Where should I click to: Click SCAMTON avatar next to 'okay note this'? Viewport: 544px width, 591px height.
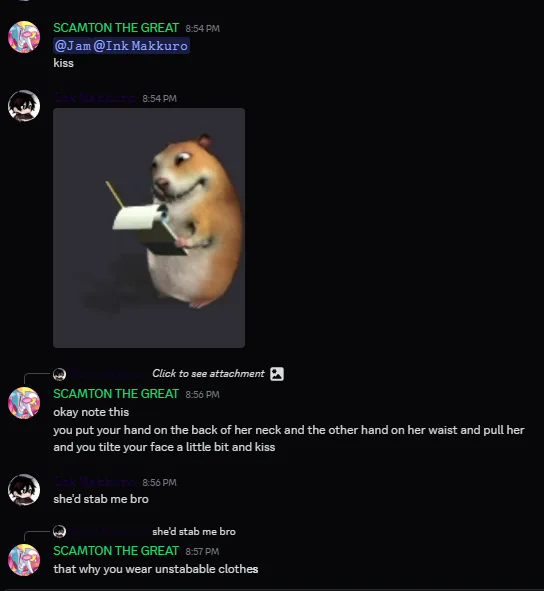point(24,403)
